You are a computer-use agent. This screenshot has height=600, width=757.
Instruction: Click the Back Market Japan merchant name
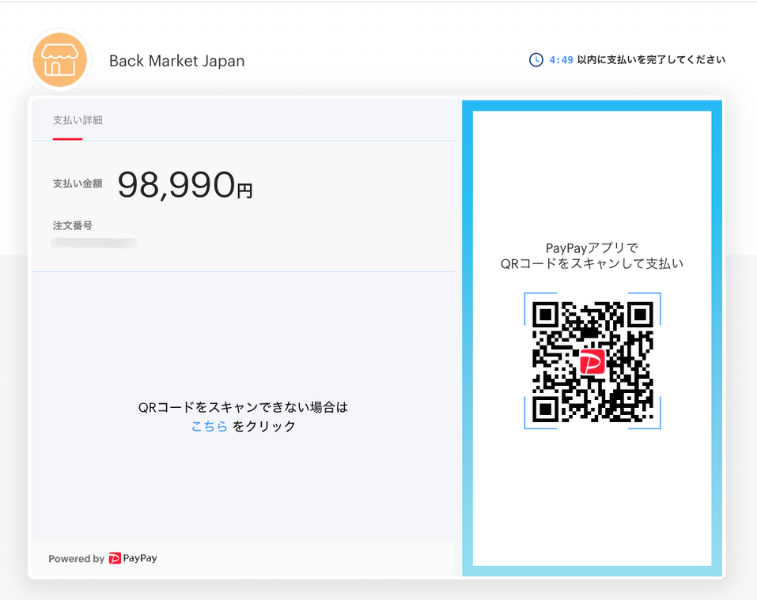click(x=177, y=61)
